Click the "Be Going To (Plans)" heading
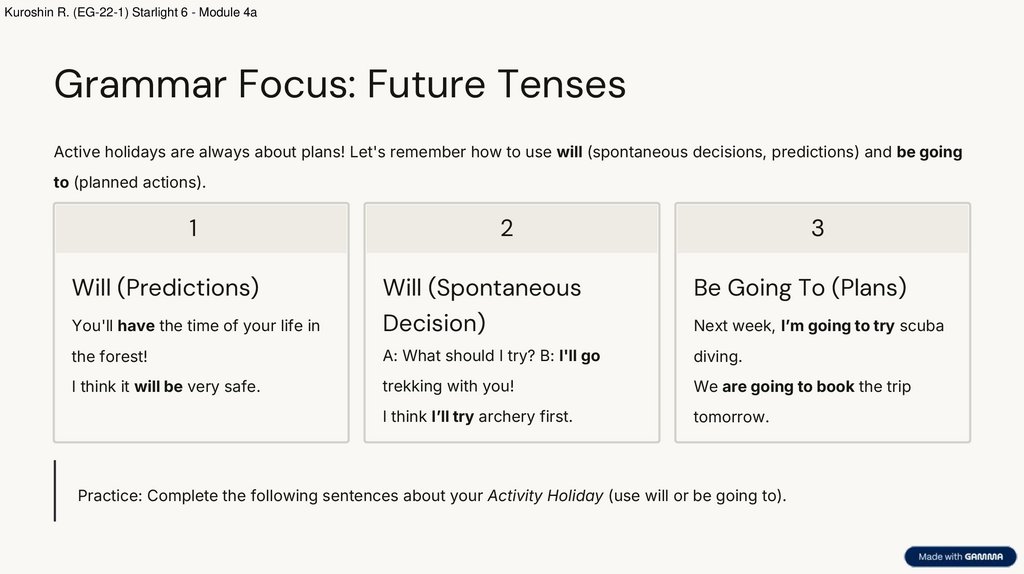This screenshot has width=1024, height=574. pos(800,288)
